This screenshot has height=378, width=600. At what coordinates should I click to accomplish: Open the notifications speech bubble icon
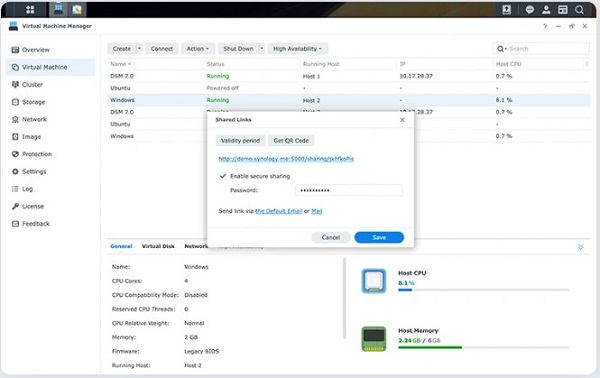point(530,10)
